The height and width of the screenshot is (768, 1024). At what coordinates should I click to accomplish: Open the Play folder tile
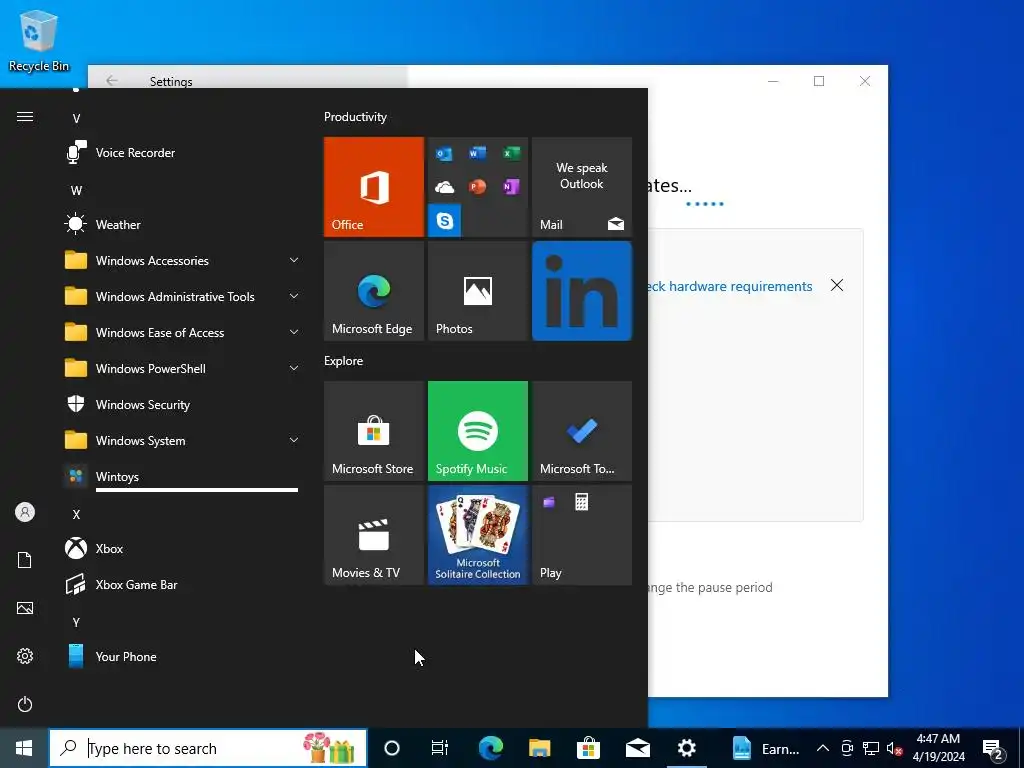[x=582, y=535]
